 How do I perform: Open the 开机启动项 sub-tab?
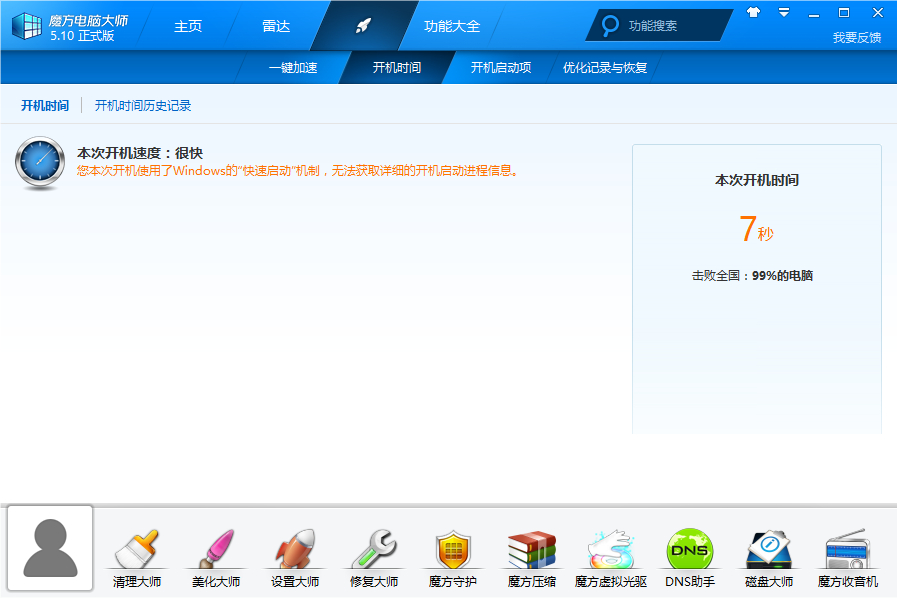[501, 68]
